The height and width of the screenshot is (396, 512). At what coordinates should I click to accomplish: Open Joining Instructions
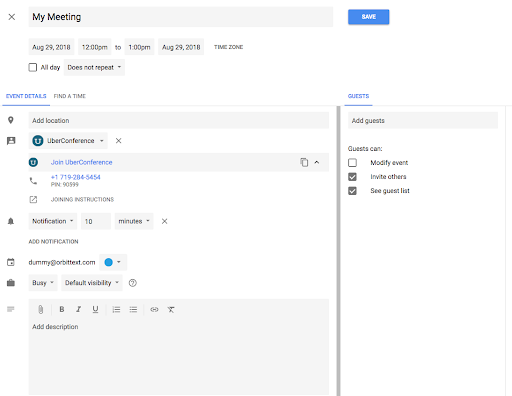[82, 199]
